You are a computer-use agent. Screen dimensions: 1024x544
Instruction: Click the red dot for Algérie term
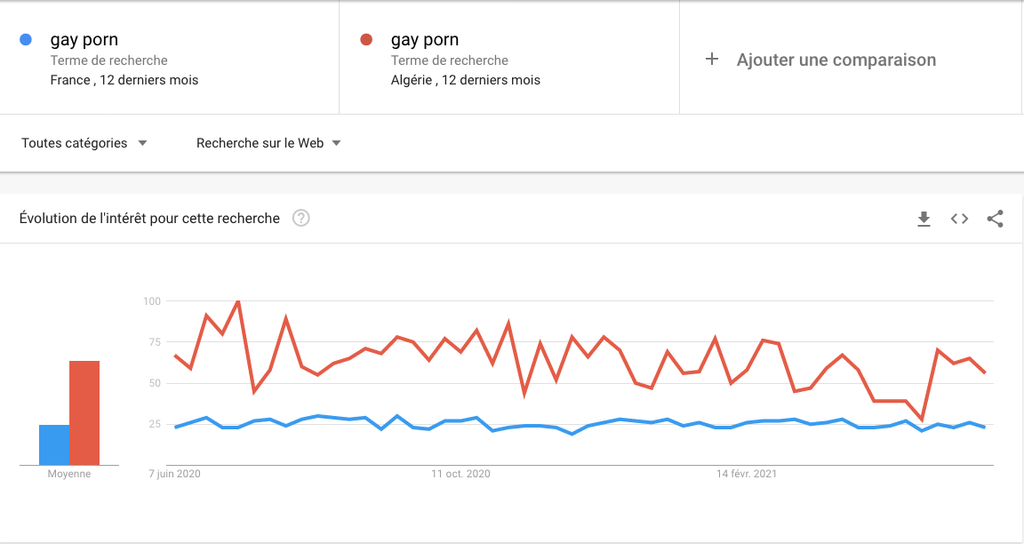tap(366, 40)
